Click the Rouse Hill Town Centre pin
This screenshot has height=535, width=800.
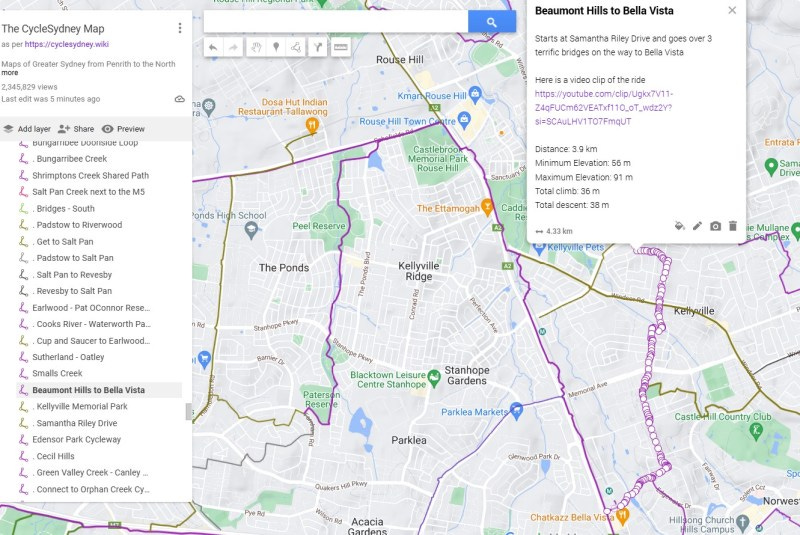pyautogui.click(x=464, y=120)
